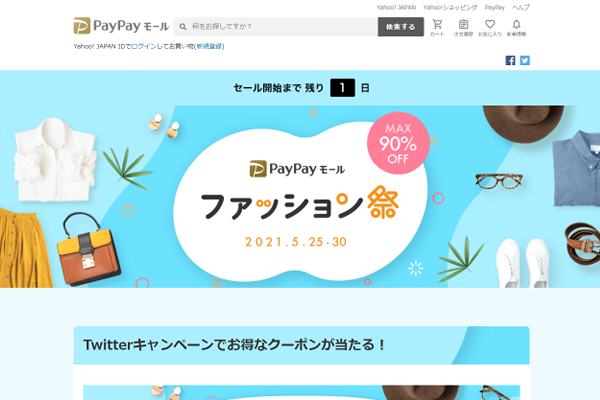Click the PayPay Mall logo in header

(121, 26)
